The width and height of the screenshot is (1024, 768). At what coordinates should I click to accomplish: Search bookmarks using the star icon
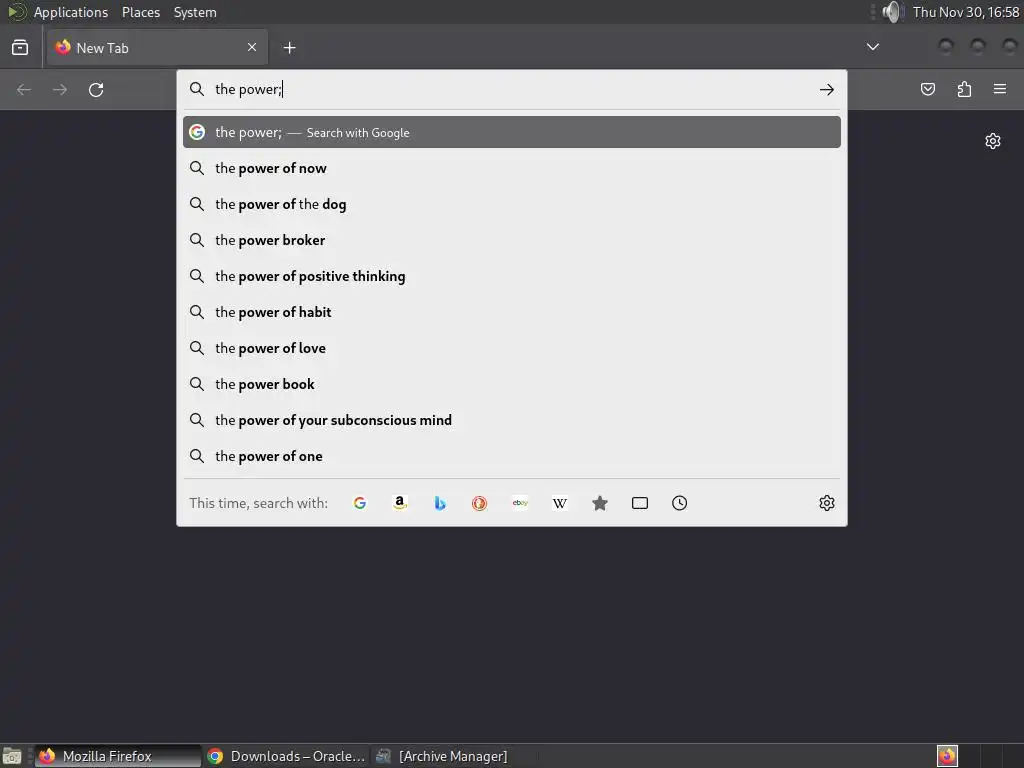click(x=600, y=503)
